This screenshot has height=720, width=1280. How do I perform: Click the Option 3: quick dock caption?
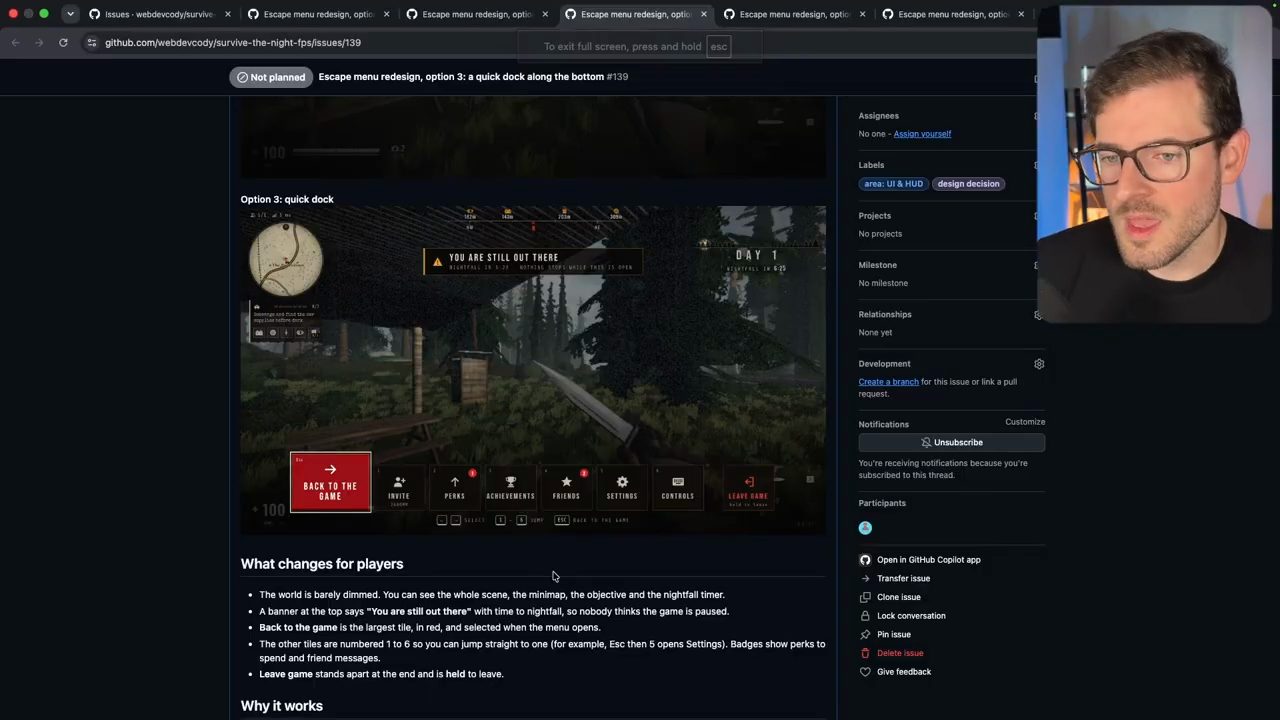tap(287, 199)
